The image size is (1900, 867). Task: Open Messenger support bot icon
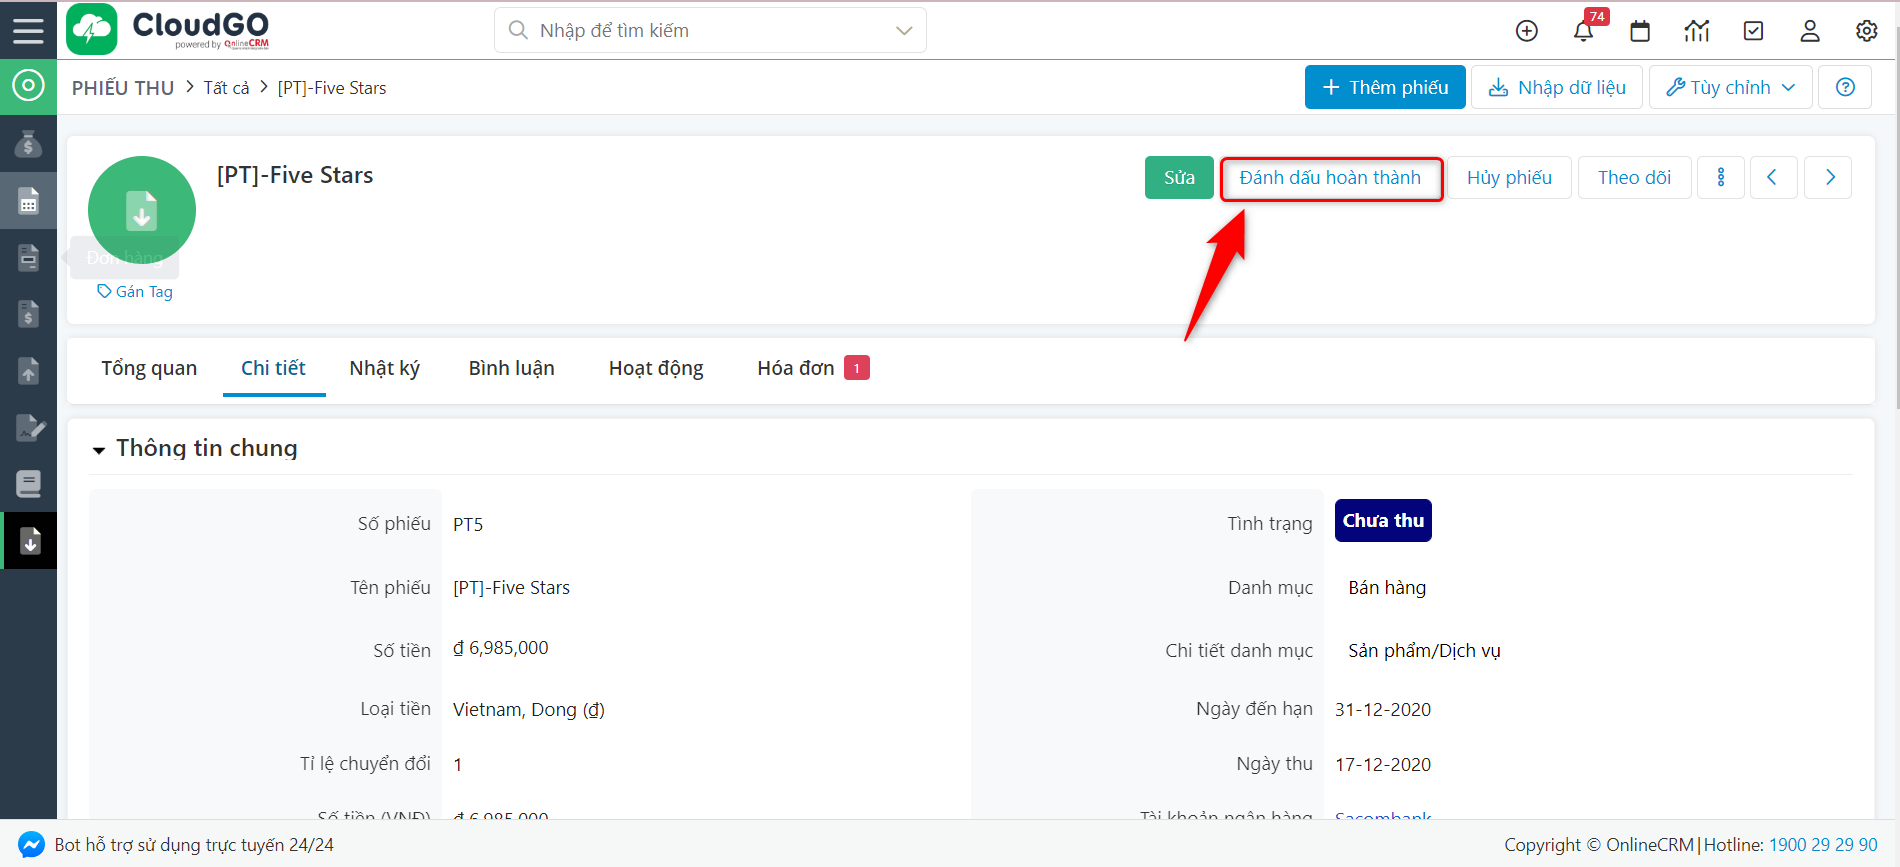[x=31, y=844]
